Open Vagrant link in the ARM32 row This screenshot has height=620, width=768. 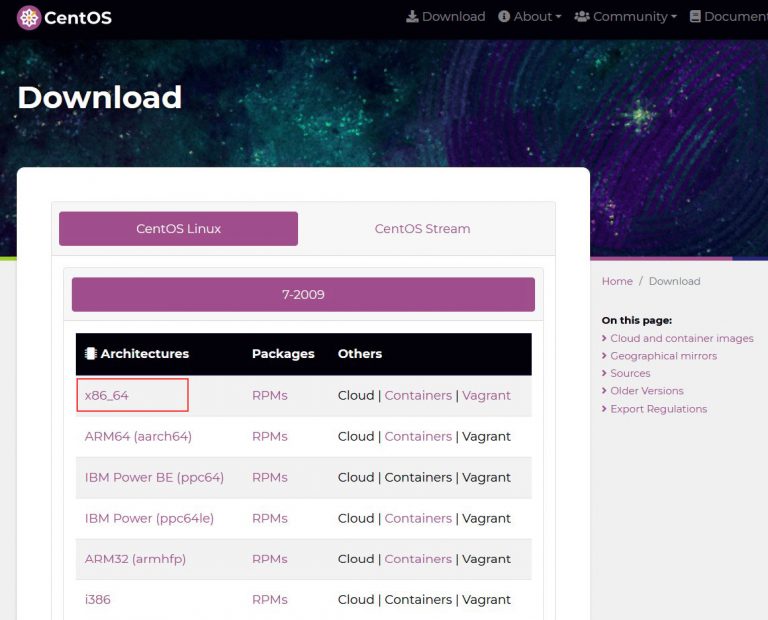click(486, 559)
